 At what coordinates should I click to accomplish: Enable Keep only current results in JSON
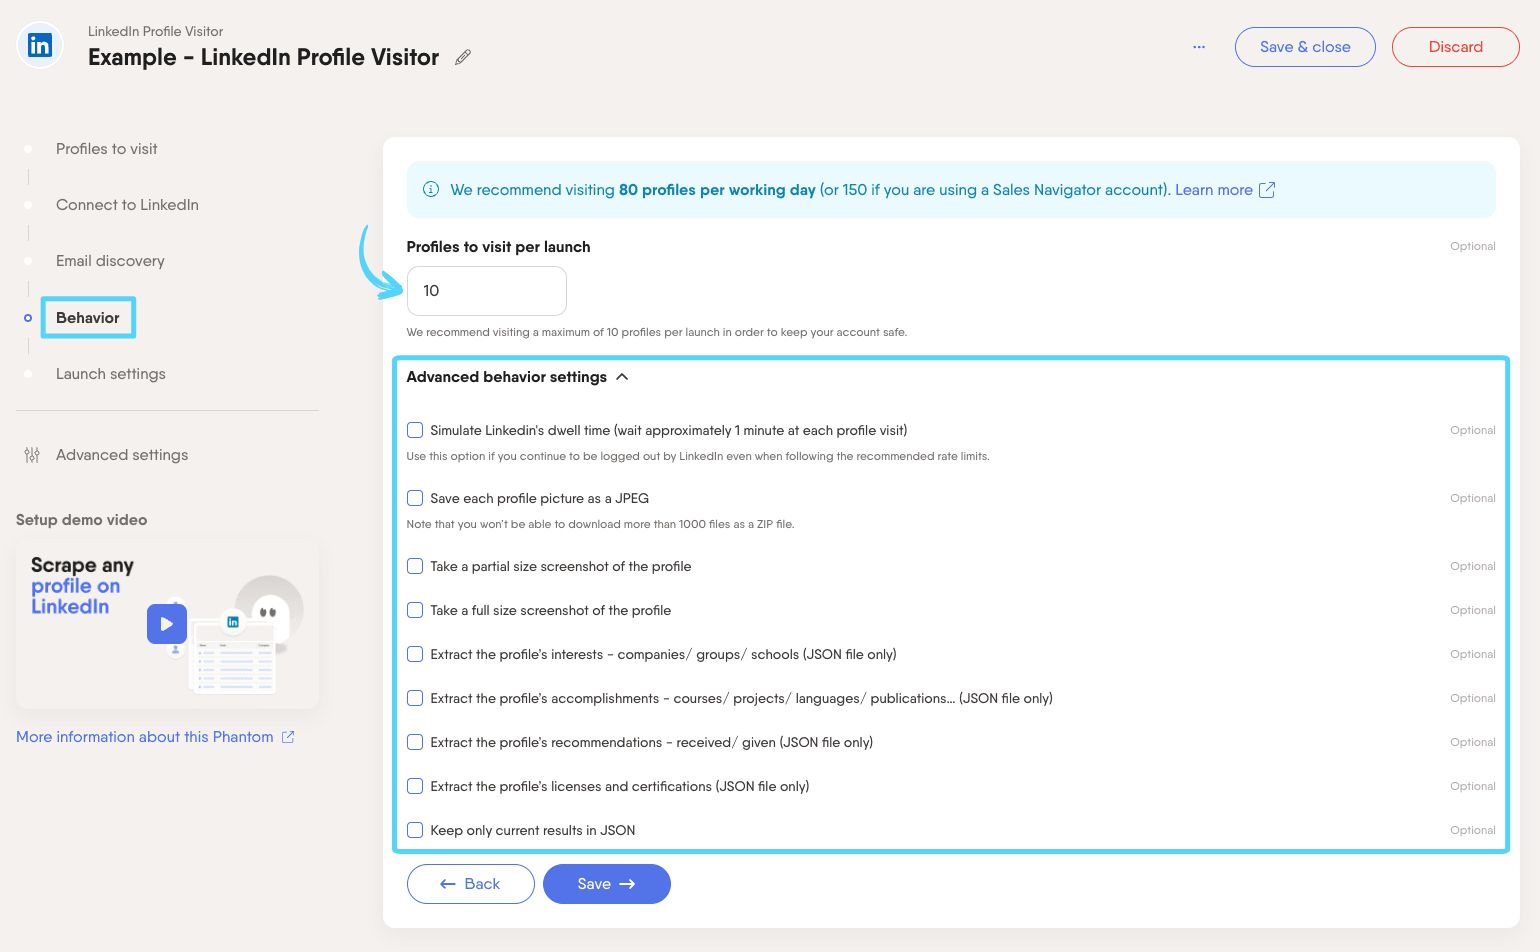(x=415, y=830)
